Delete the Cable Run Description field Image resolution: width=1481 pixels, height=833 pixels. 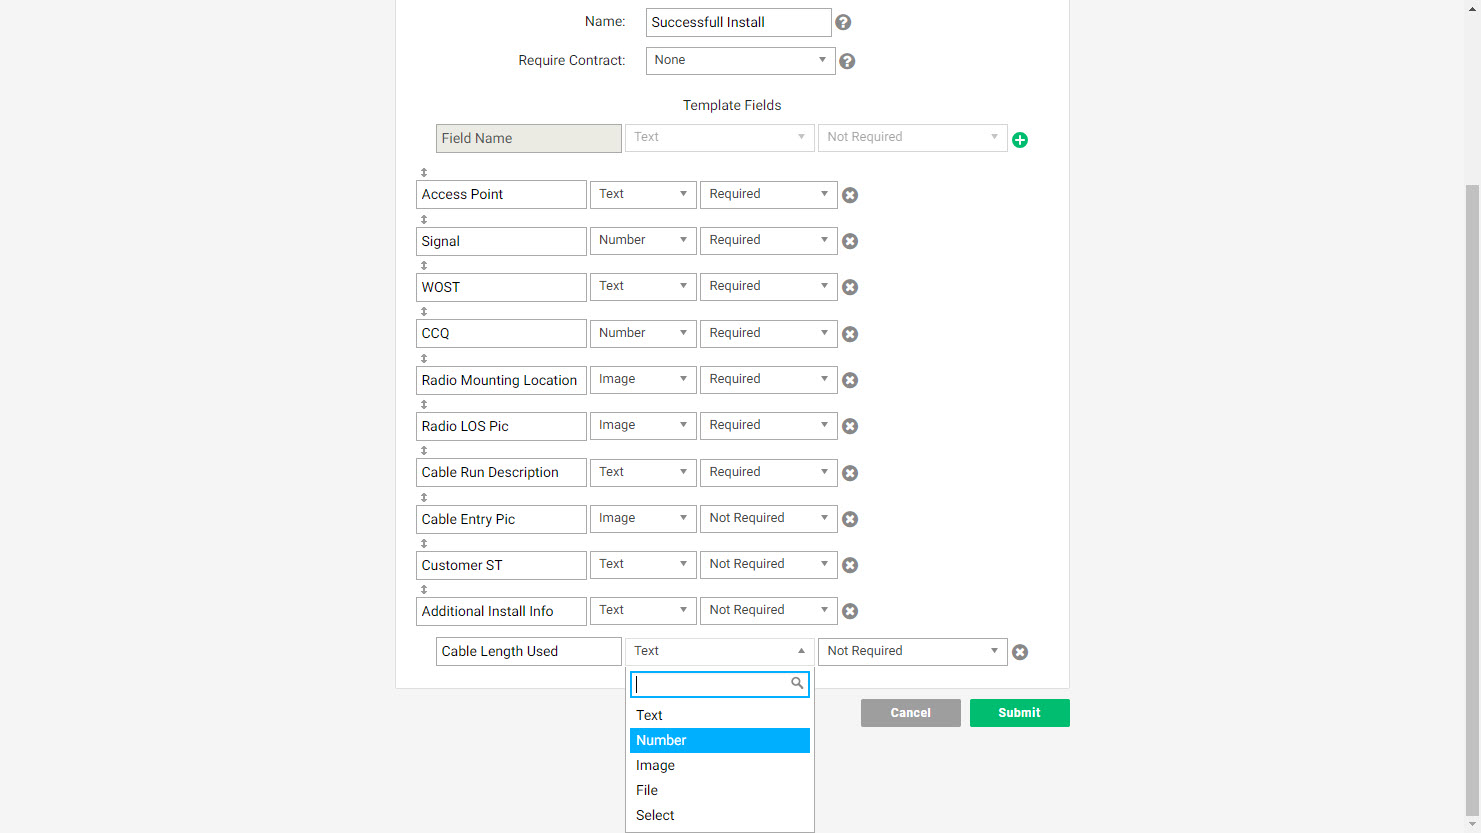(x=850, y=473)
